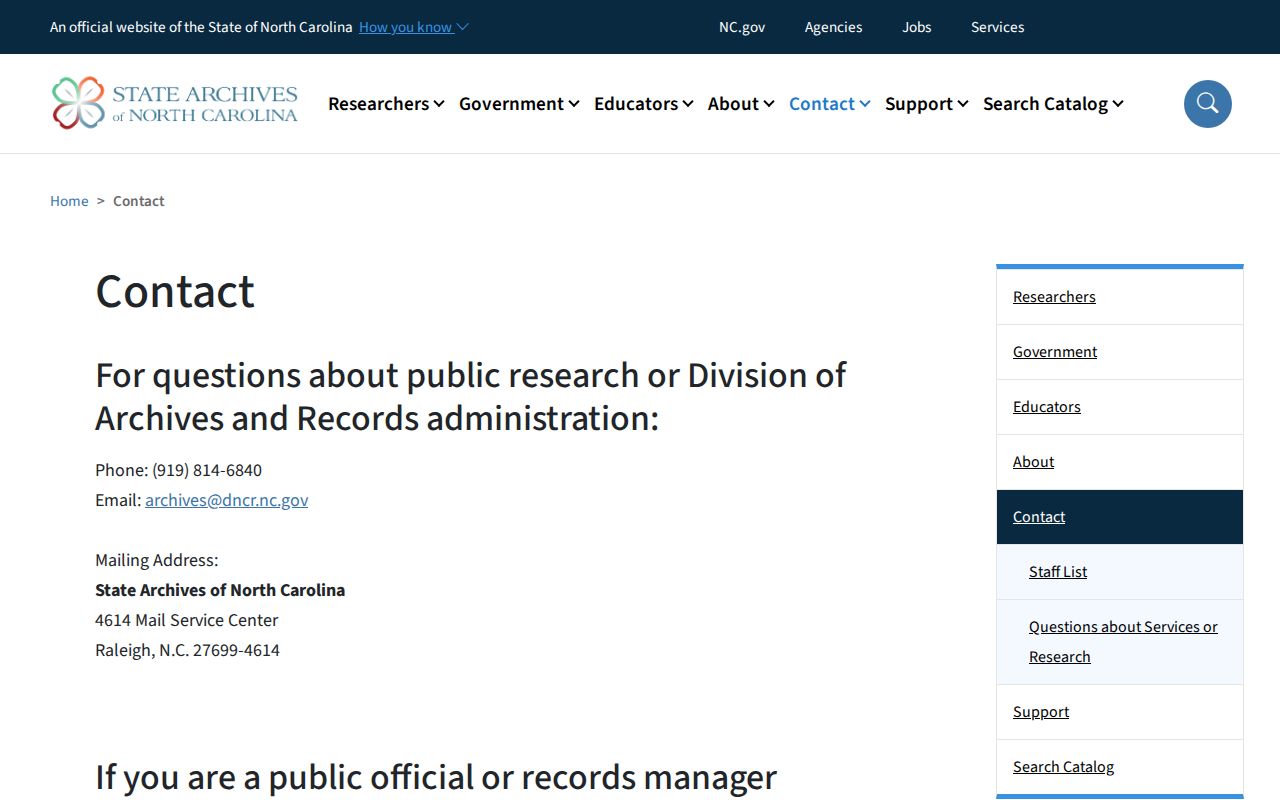
Task: Click 'Raleigh, N.C. 27699-4614' text
Action: click(187, 650)
